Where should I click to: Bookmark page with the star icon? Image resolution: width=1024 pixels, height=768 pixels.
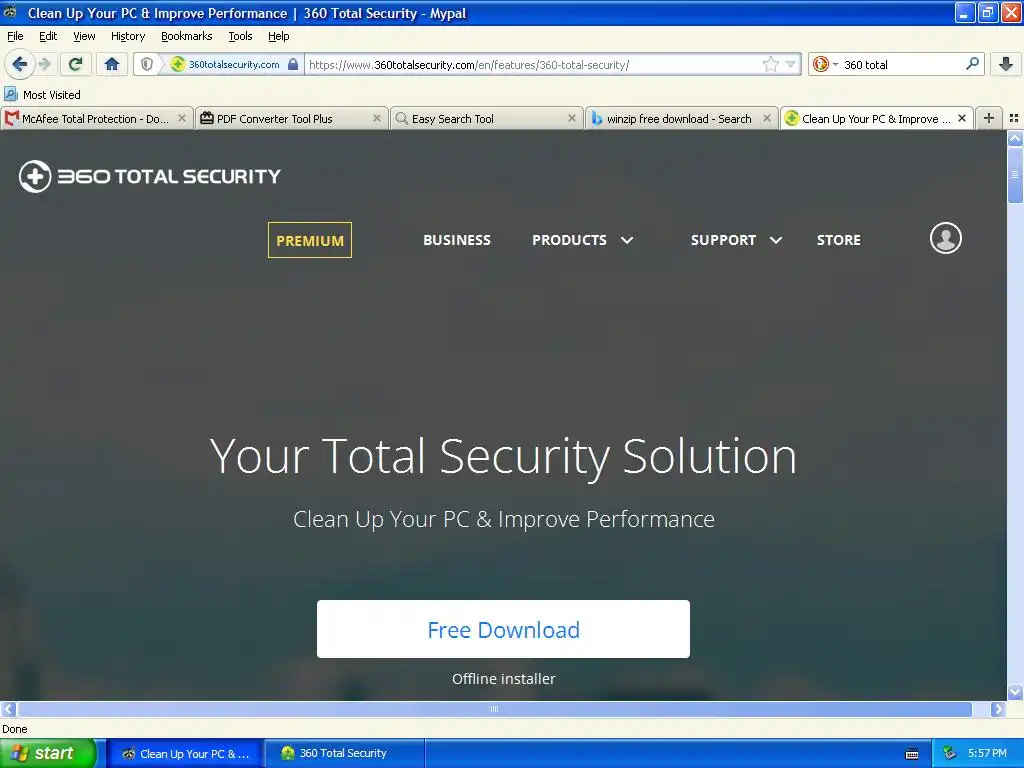tap(771, 64)
